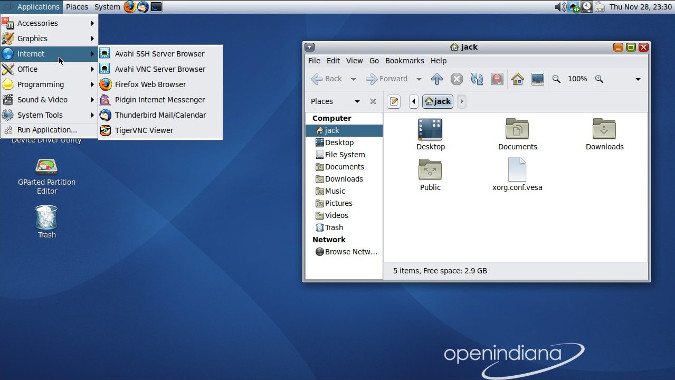Select Videos in the sidebar

click(x=344, y=215)
